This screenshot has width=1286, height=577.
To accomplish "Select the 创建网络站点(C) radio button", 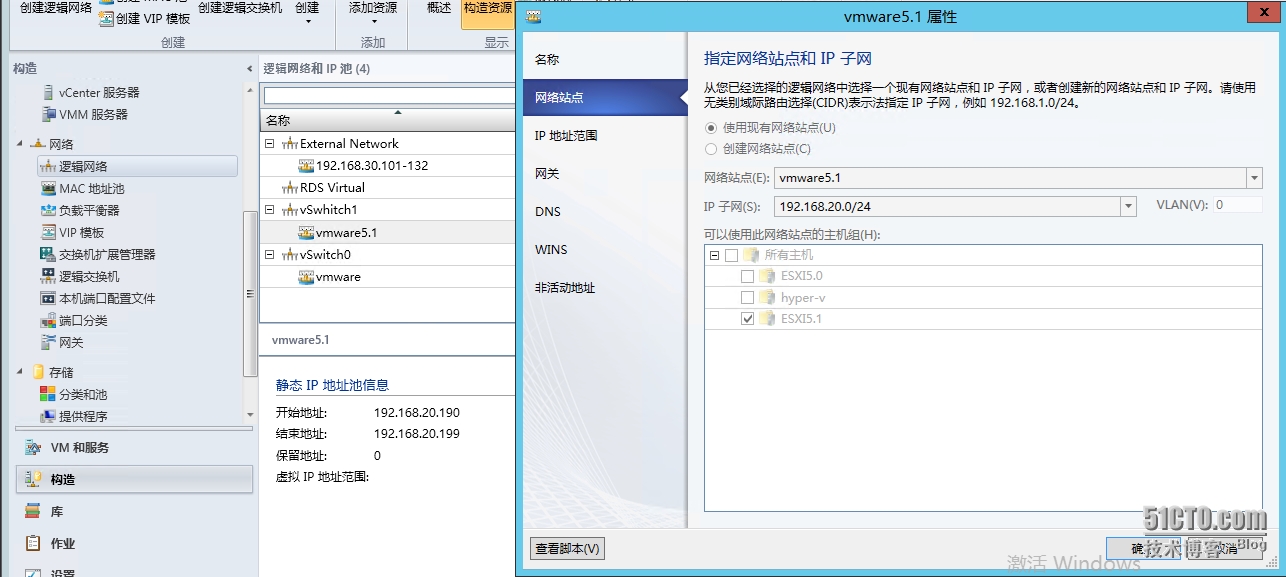I will tap(711, 149).
